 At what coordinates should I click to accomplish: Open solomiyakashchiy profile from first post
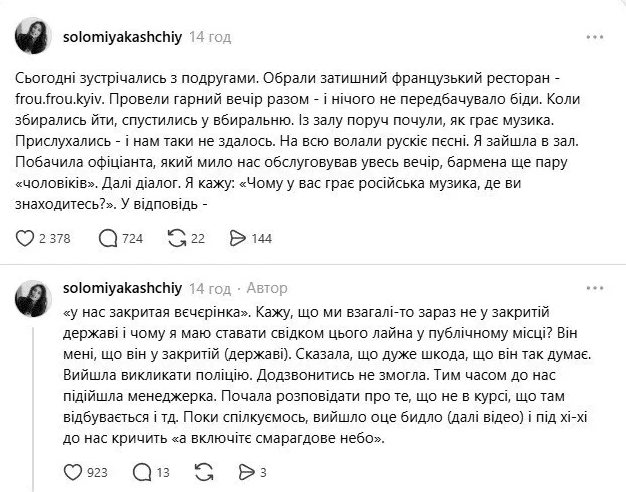click(123, 37)
